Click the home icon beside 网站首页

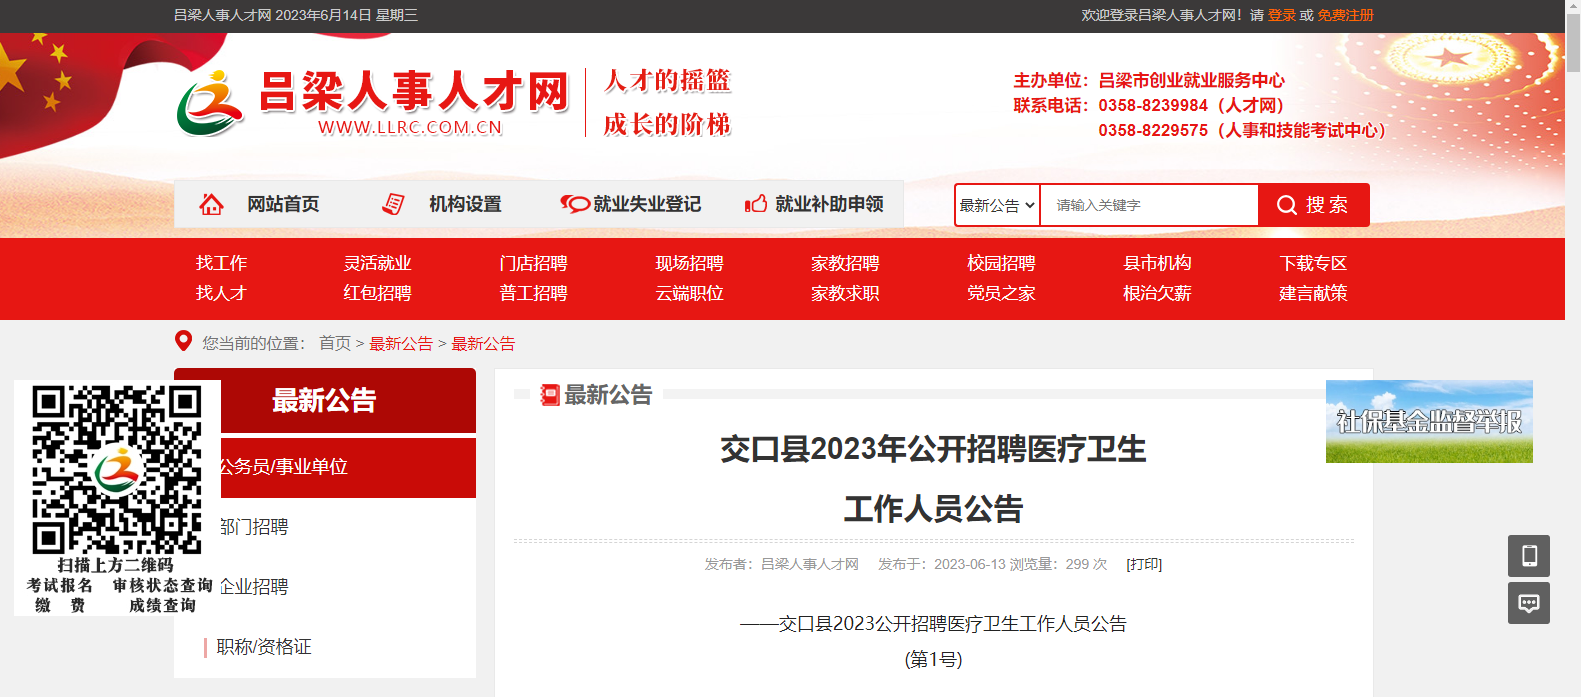(211, 204)
